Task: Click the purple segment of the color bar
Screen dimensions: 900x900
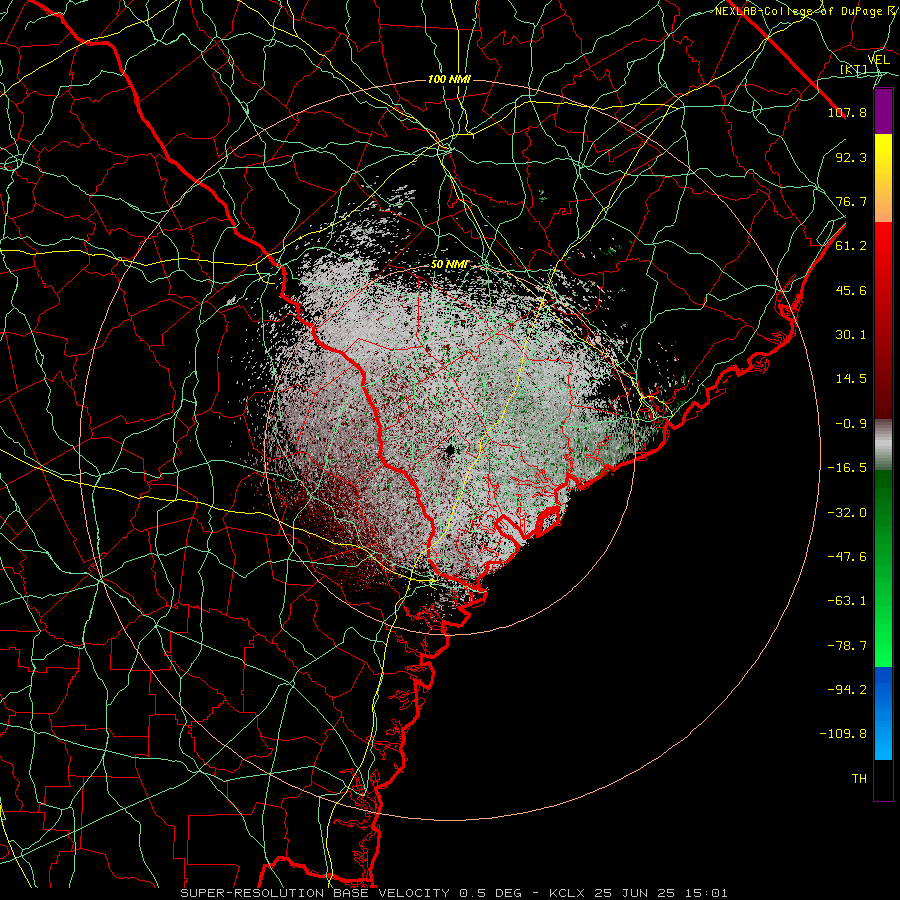Action: (x=883, y=112)
